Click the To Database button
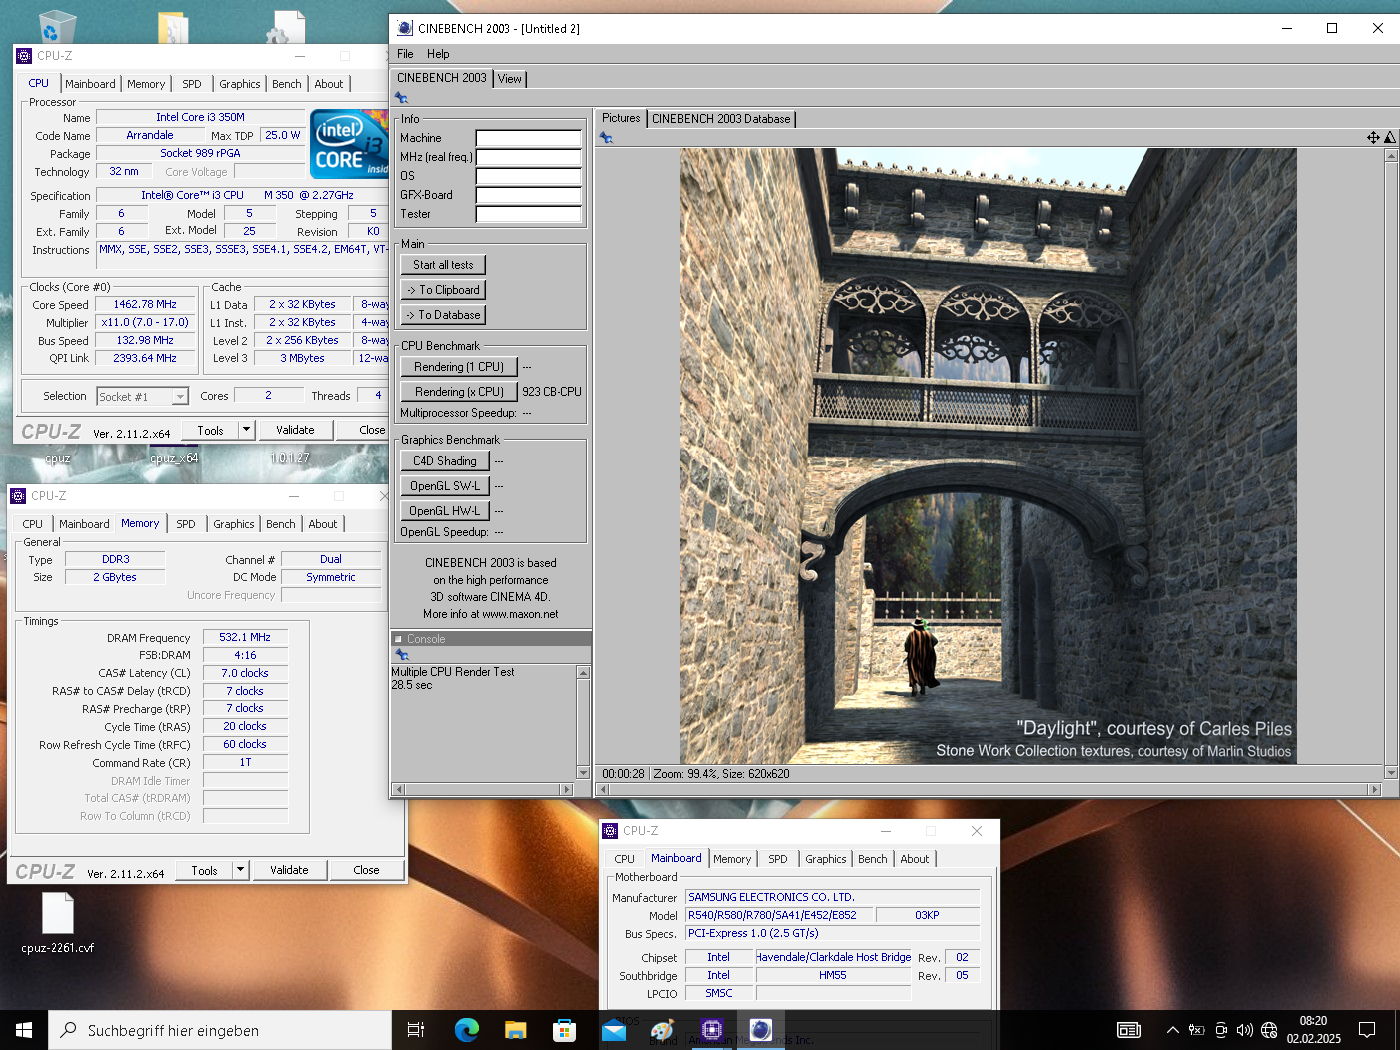Image resolution: width=1400 pixels, height=1050 pixels. coord(443,315)
